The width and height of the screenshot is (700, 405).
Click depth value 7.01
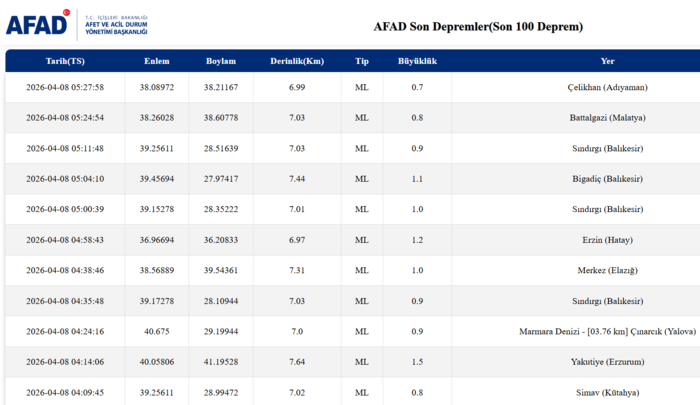[297, 209]
